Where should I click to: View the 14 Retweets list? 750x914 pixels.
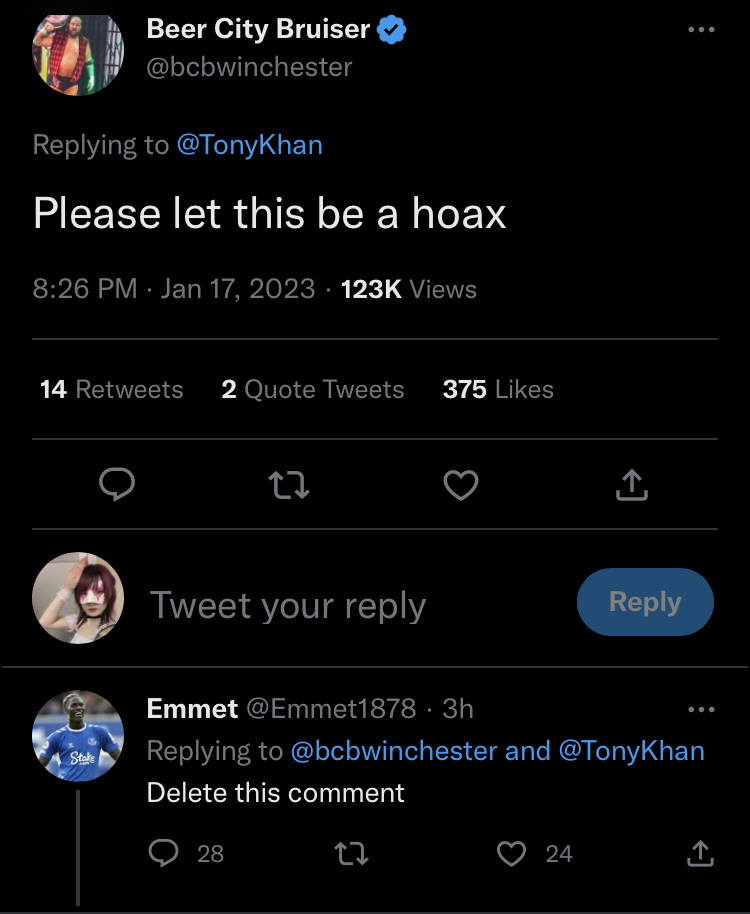click(x=112, y=389)
